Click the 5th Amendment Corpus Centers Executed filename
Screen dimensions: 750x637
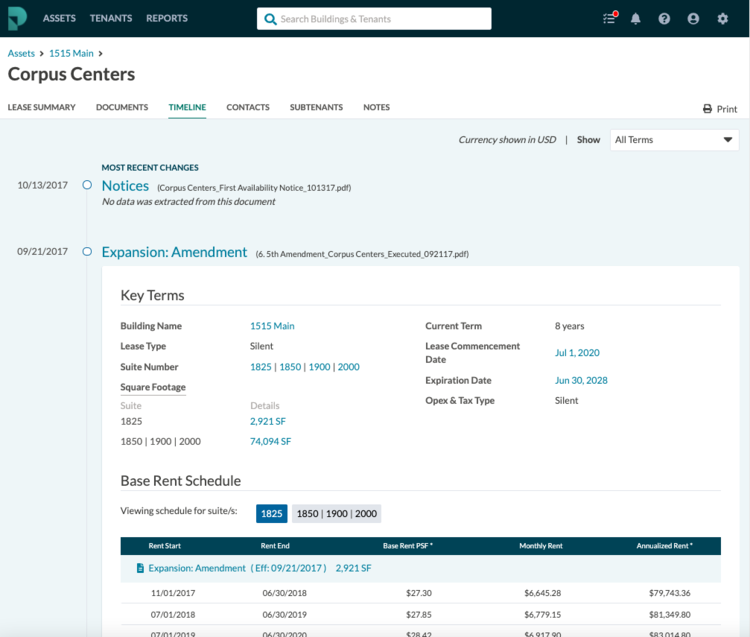point(362,254)
